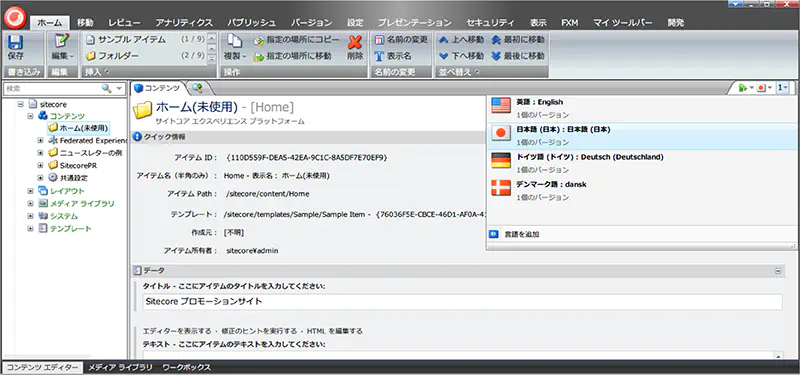
Task: Click 名前の変更 rename button
Action: 401,39
